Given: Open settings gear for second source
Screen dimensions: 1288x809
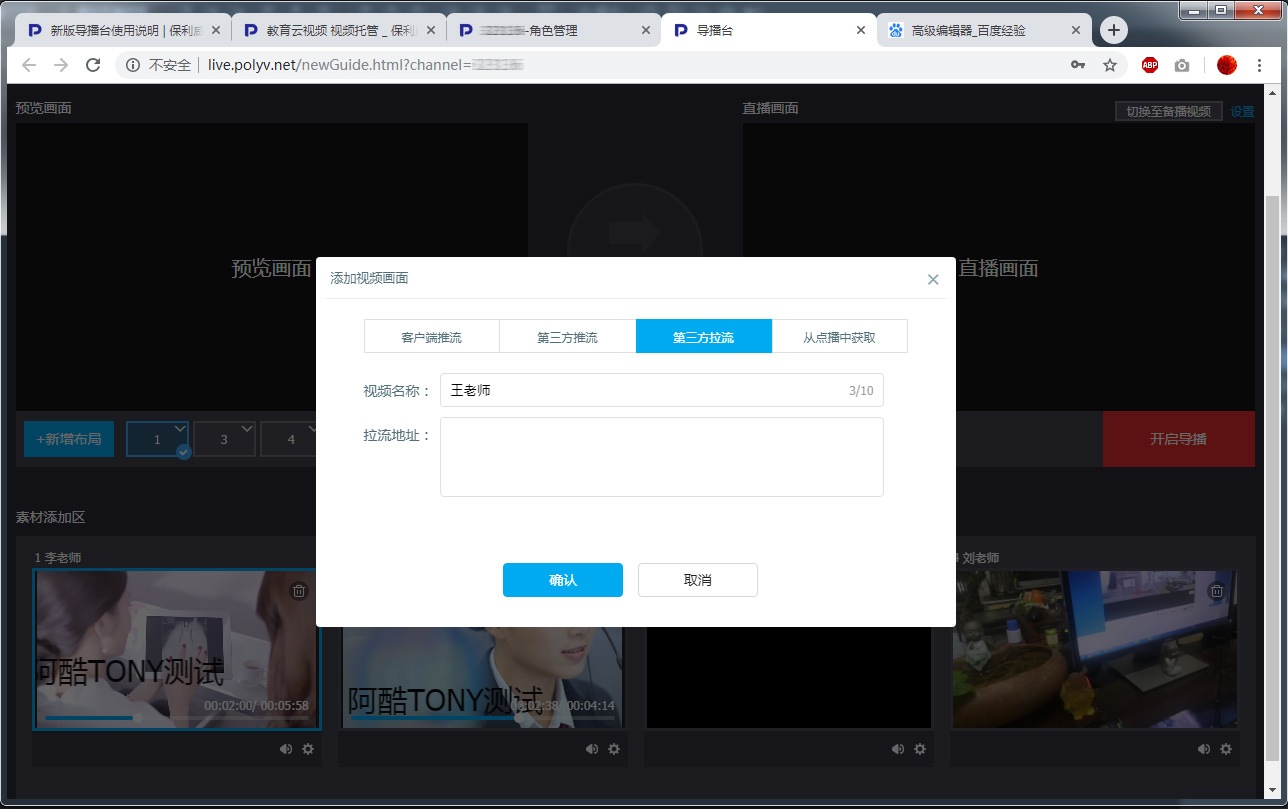Looking at the screenshot, I should [x=614, y=749].
